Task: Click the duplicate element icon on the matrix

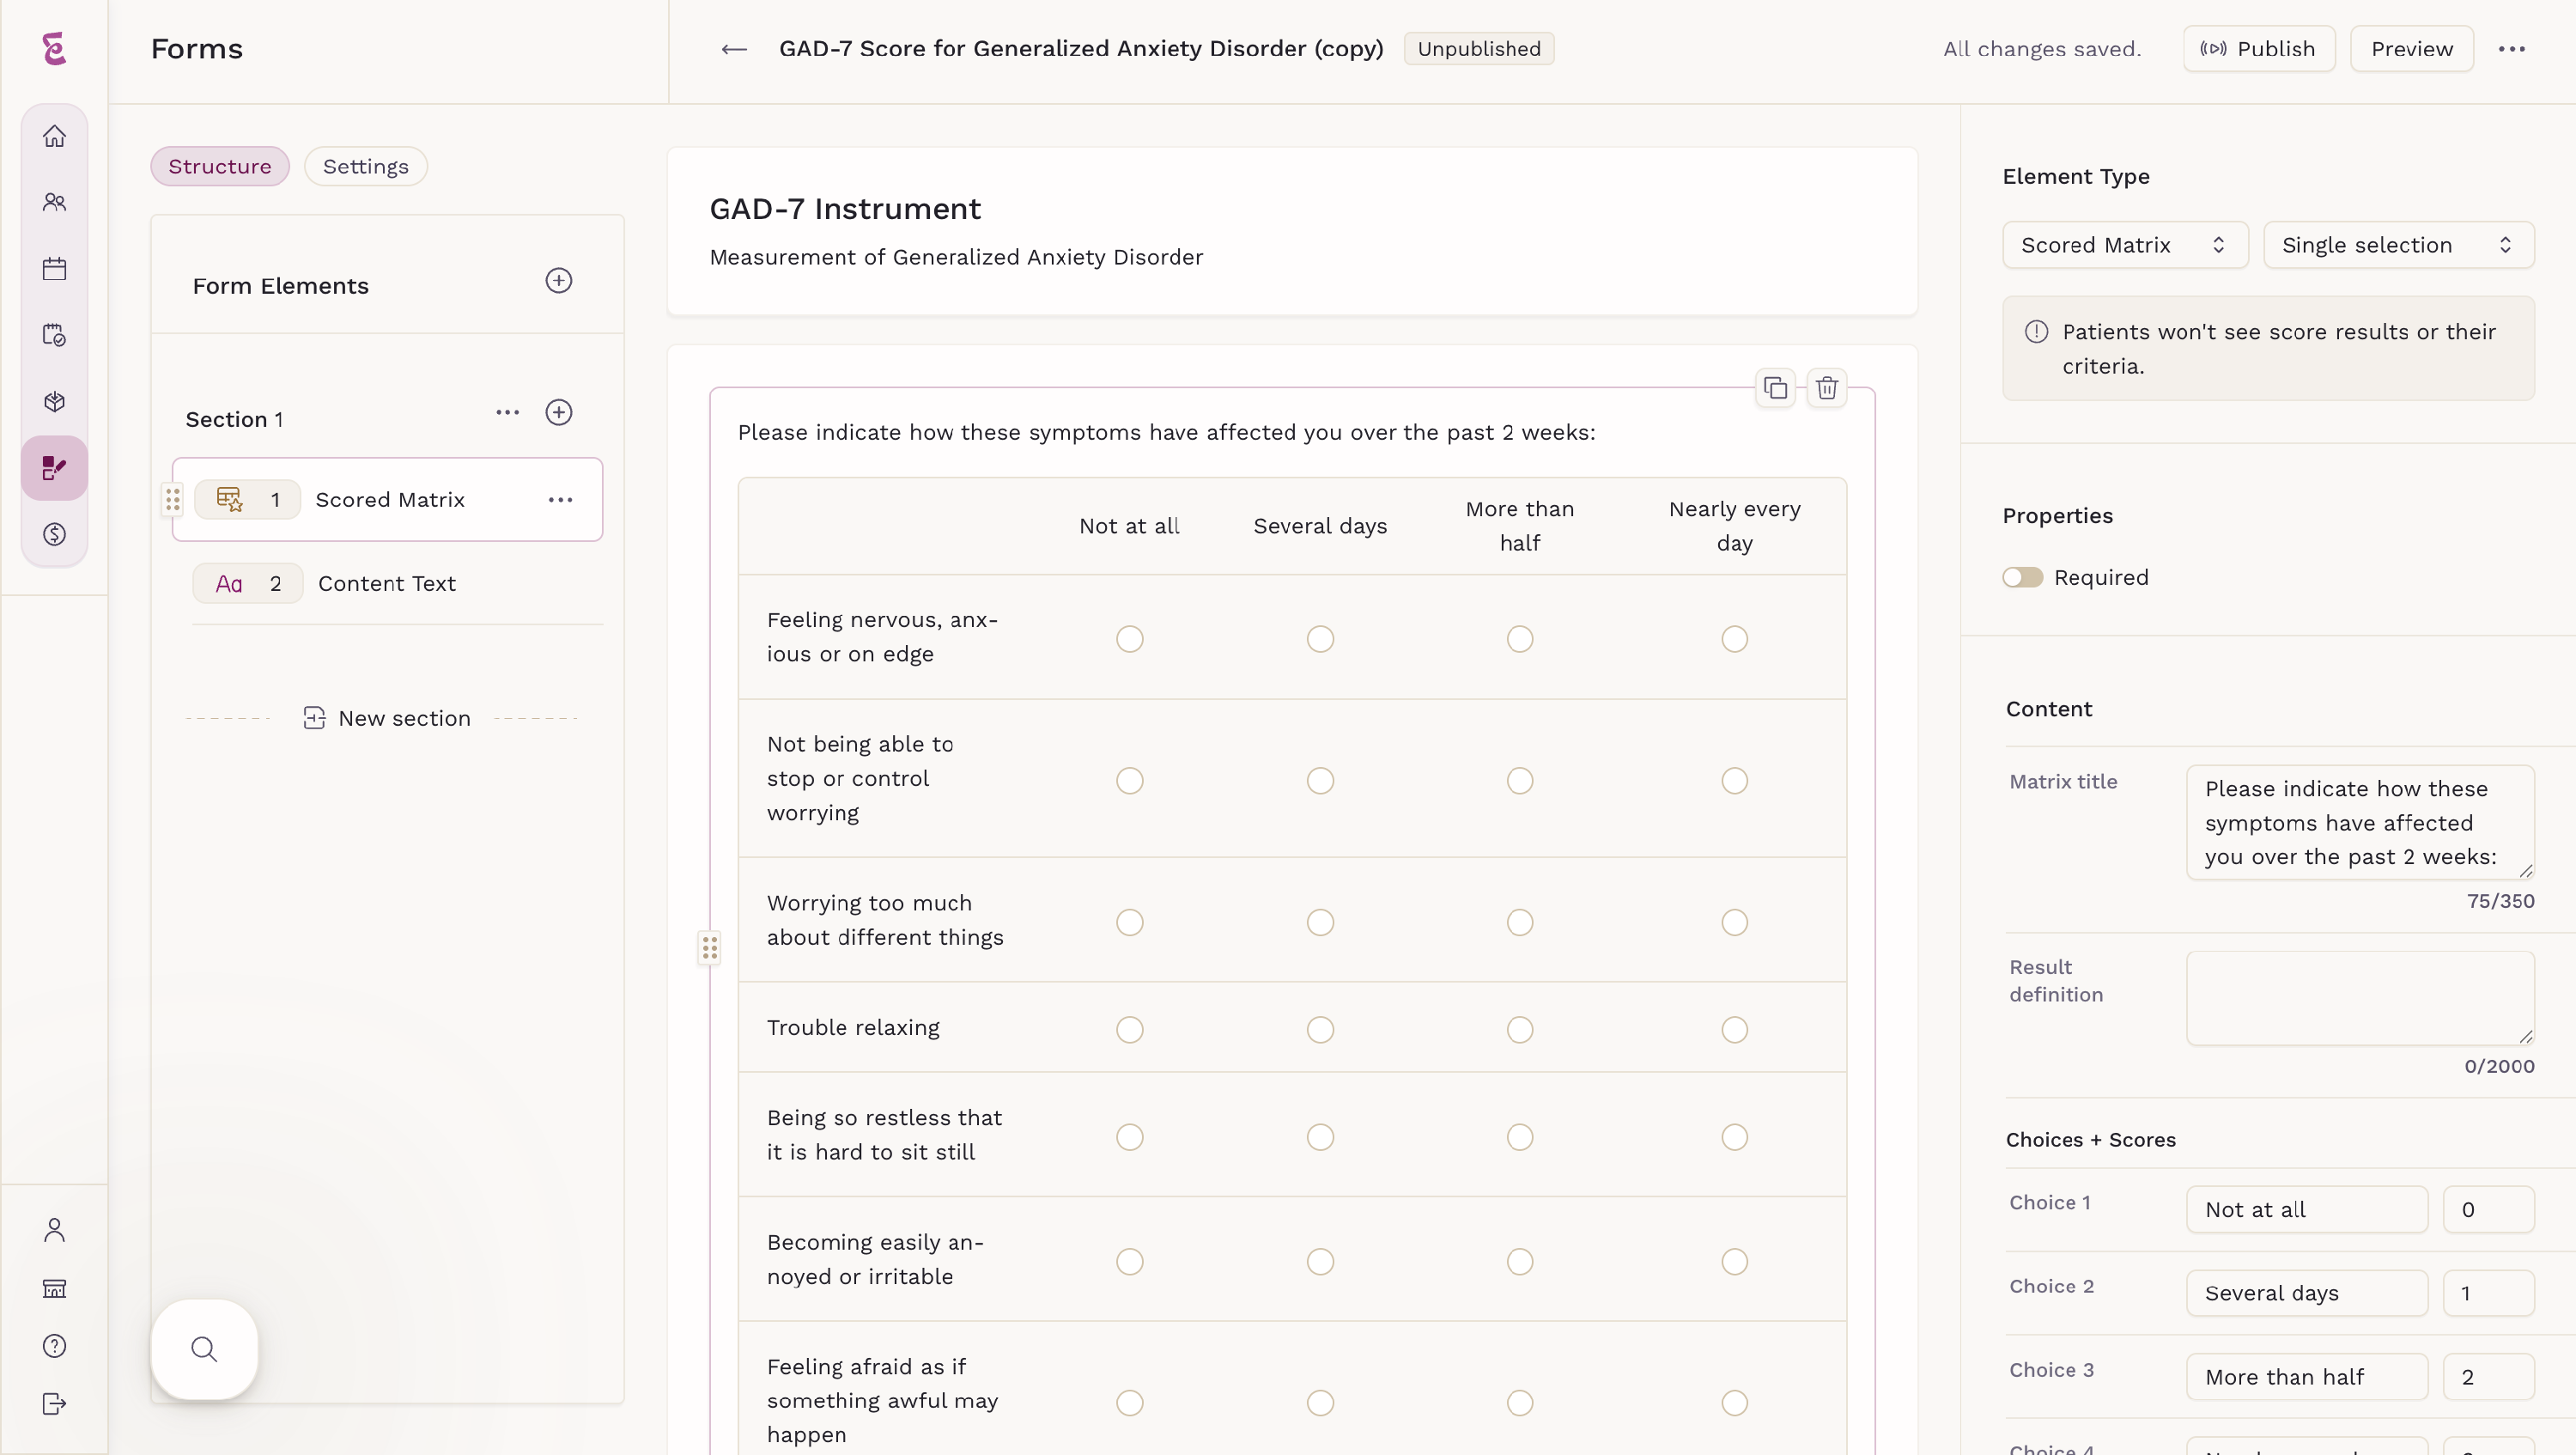Action: (x=1775, y=388)
